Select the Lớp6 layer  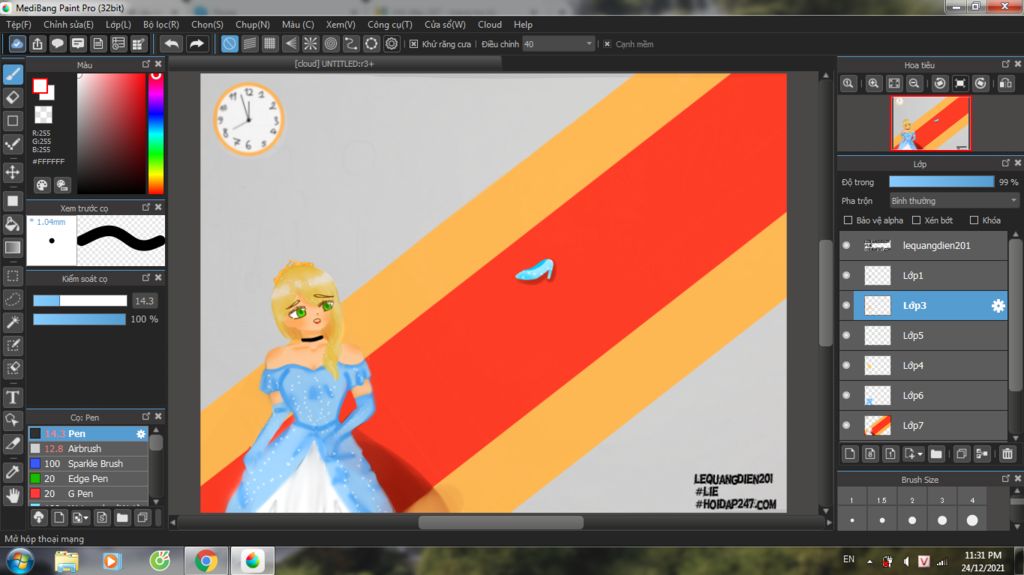[x=923, y=395]
